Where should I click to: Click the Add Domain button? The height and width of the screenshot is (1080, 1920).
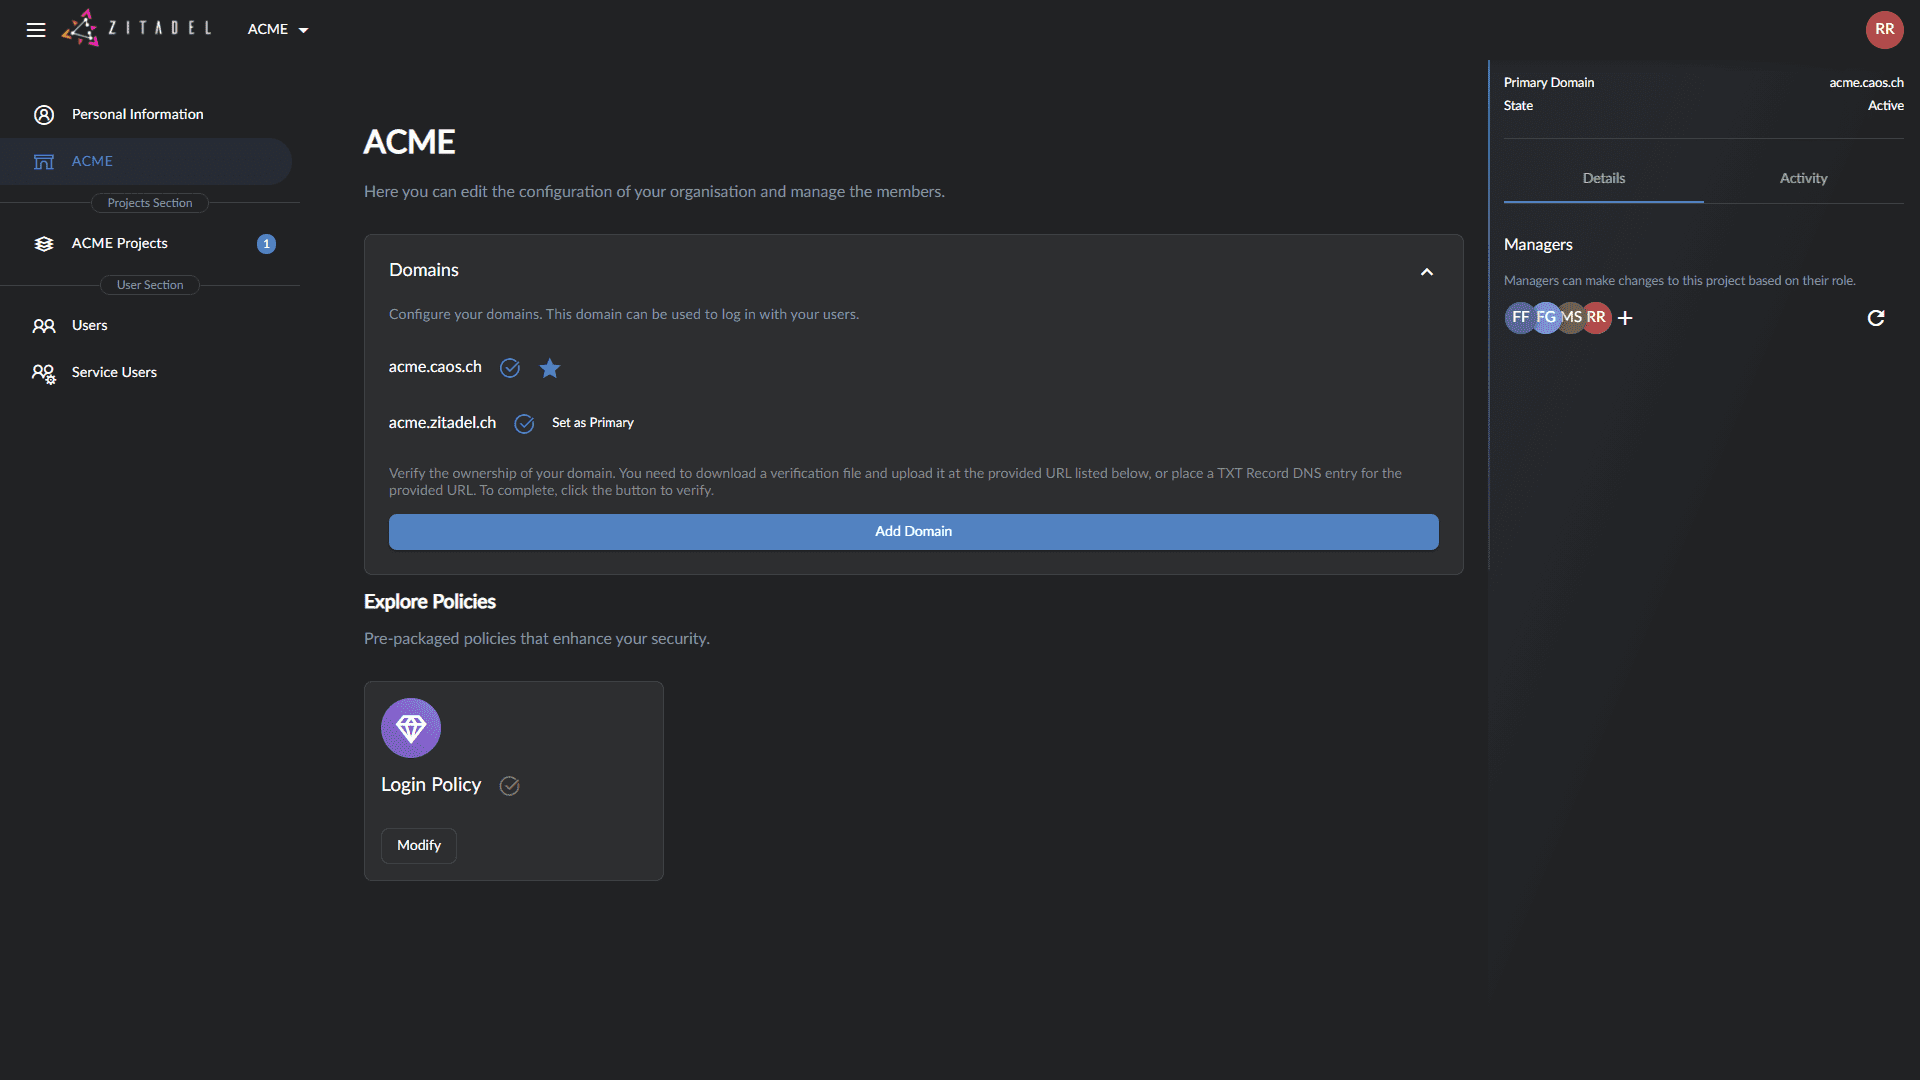tap(913, 532)
